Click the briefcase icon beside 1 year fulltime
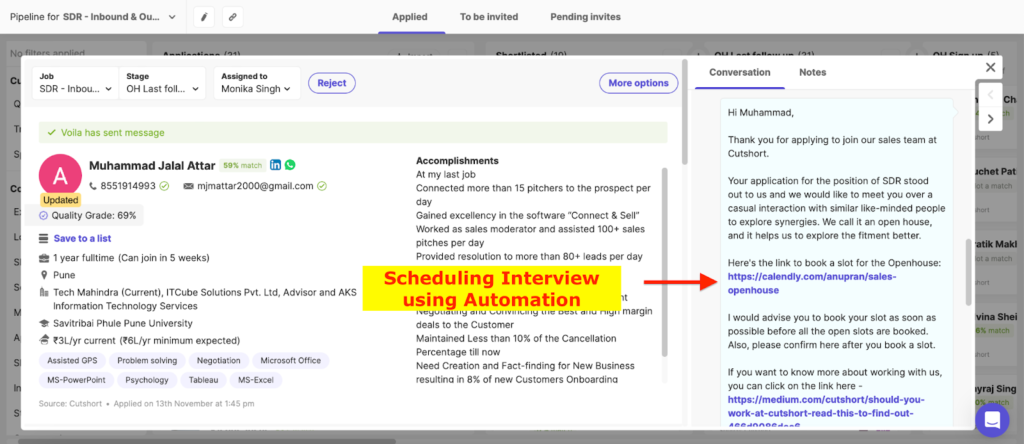The image size is (1024, 444). (44, 258)
